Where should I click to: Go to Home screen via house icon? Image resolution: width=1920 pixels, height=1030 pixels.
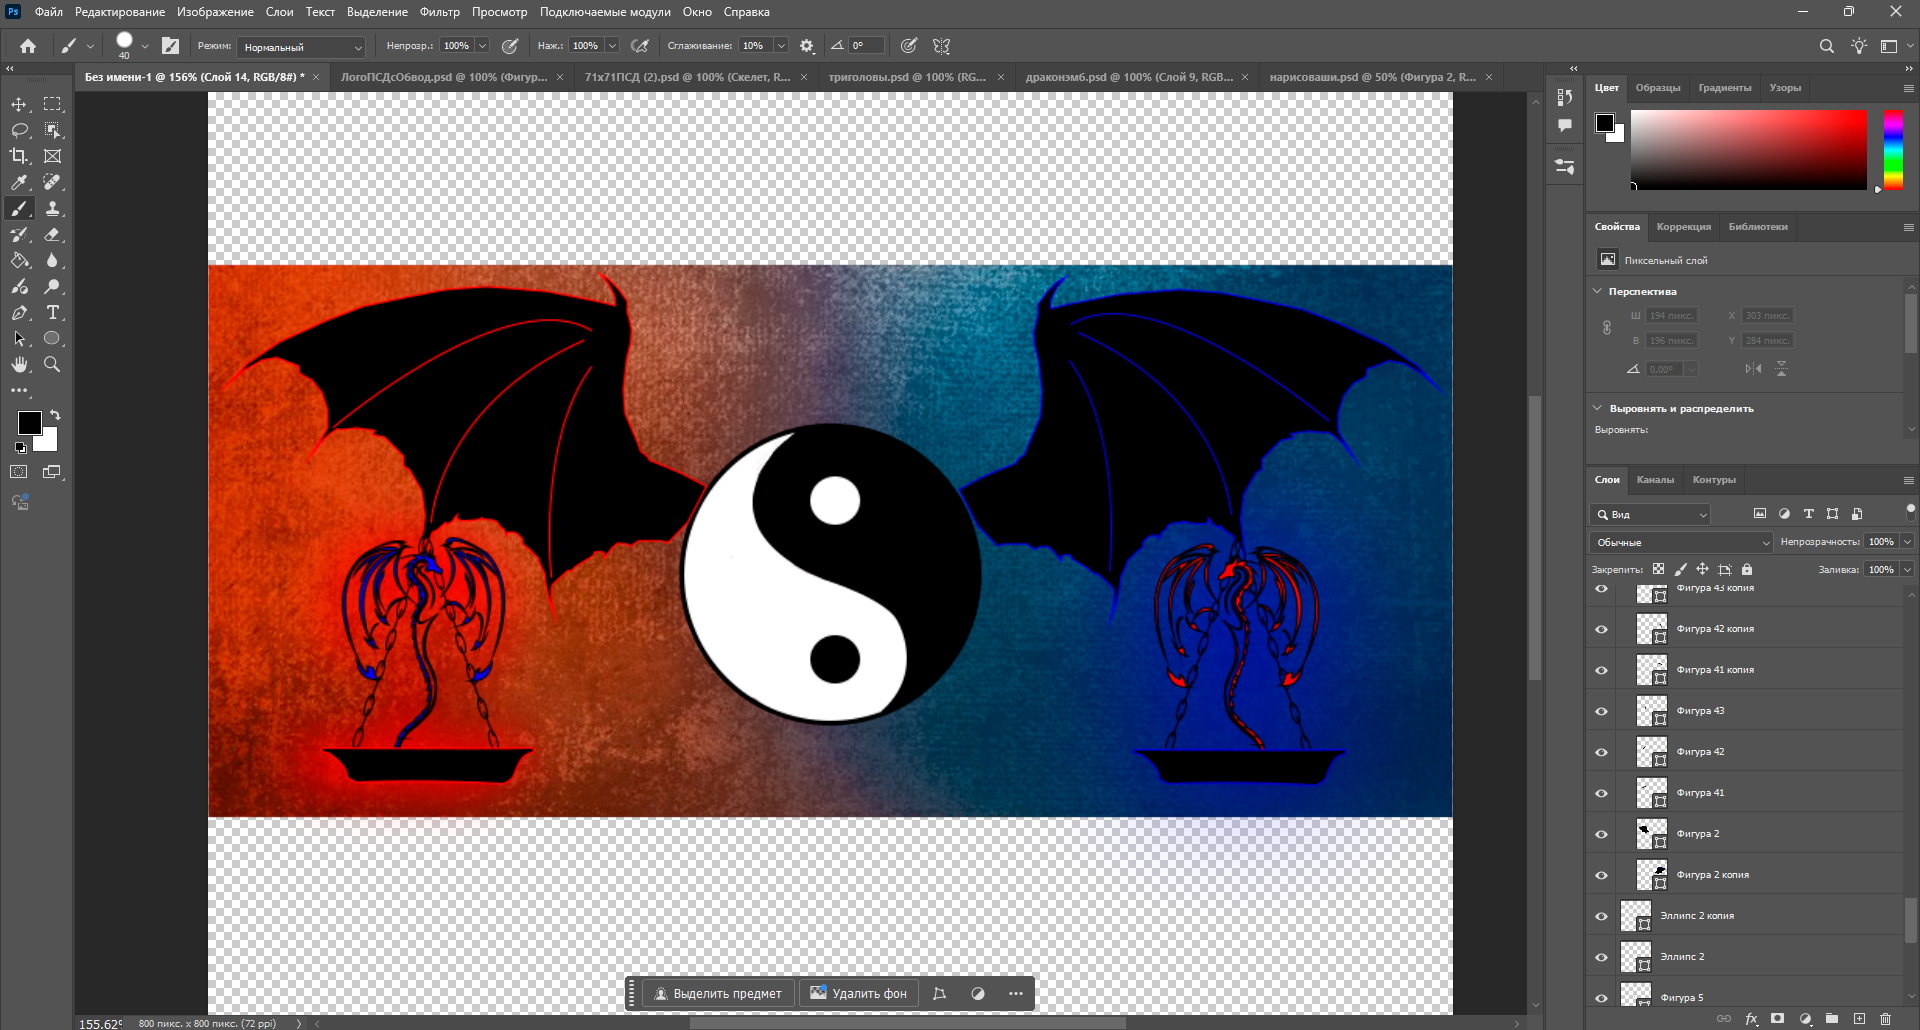tap(28, 46)
